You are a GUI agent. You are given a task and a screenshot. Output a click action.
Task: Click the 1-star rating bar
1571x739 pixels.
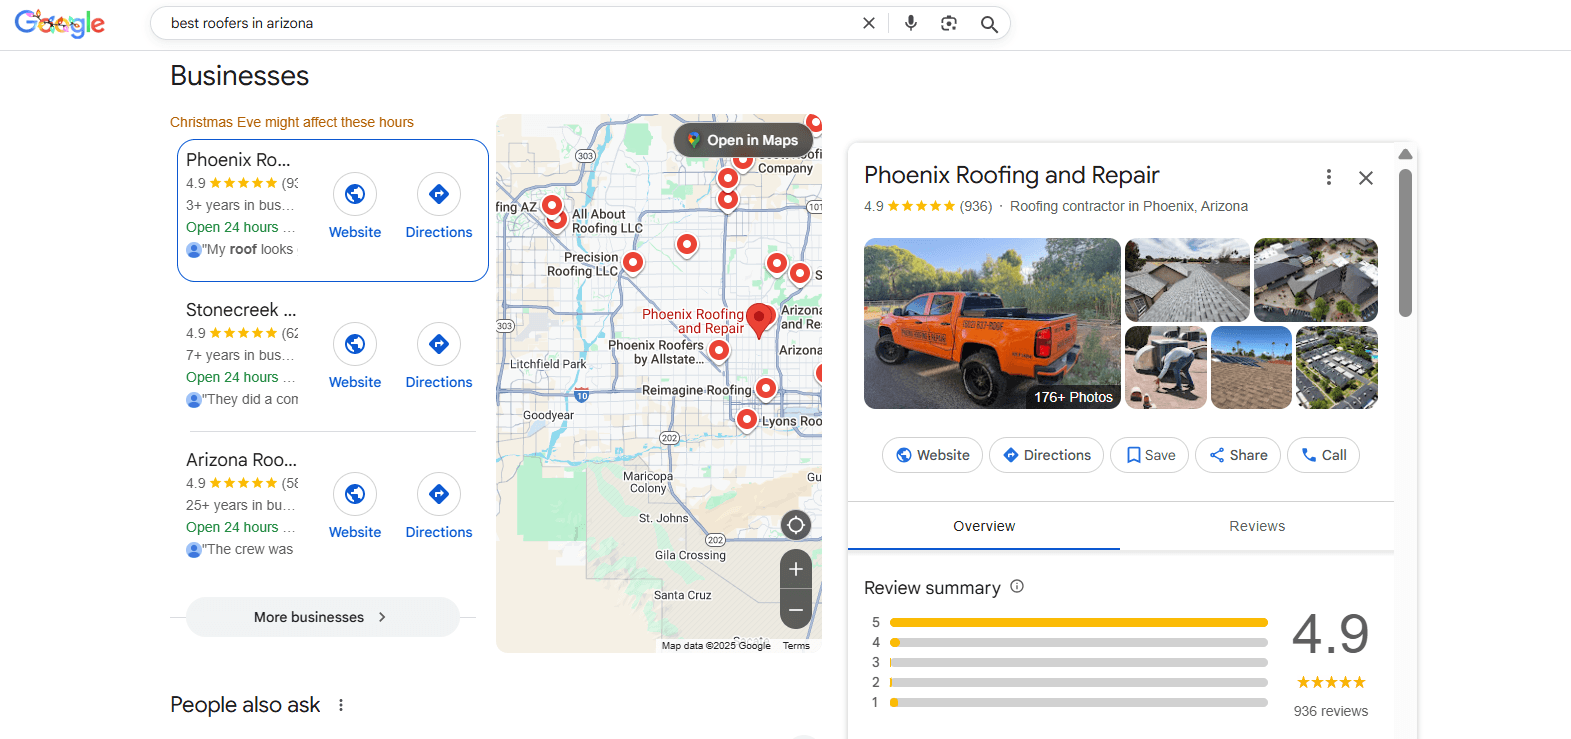(x=1079, y=702)
